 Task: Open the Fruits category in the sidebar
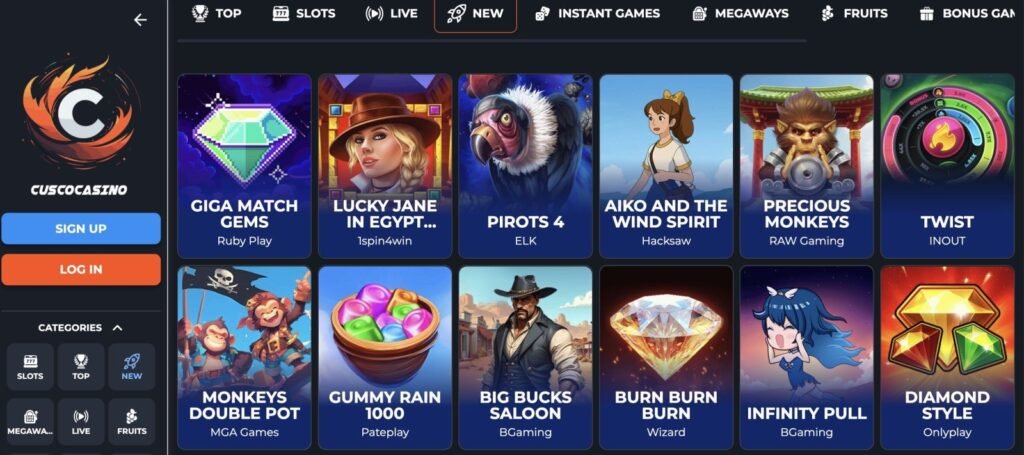132,422
